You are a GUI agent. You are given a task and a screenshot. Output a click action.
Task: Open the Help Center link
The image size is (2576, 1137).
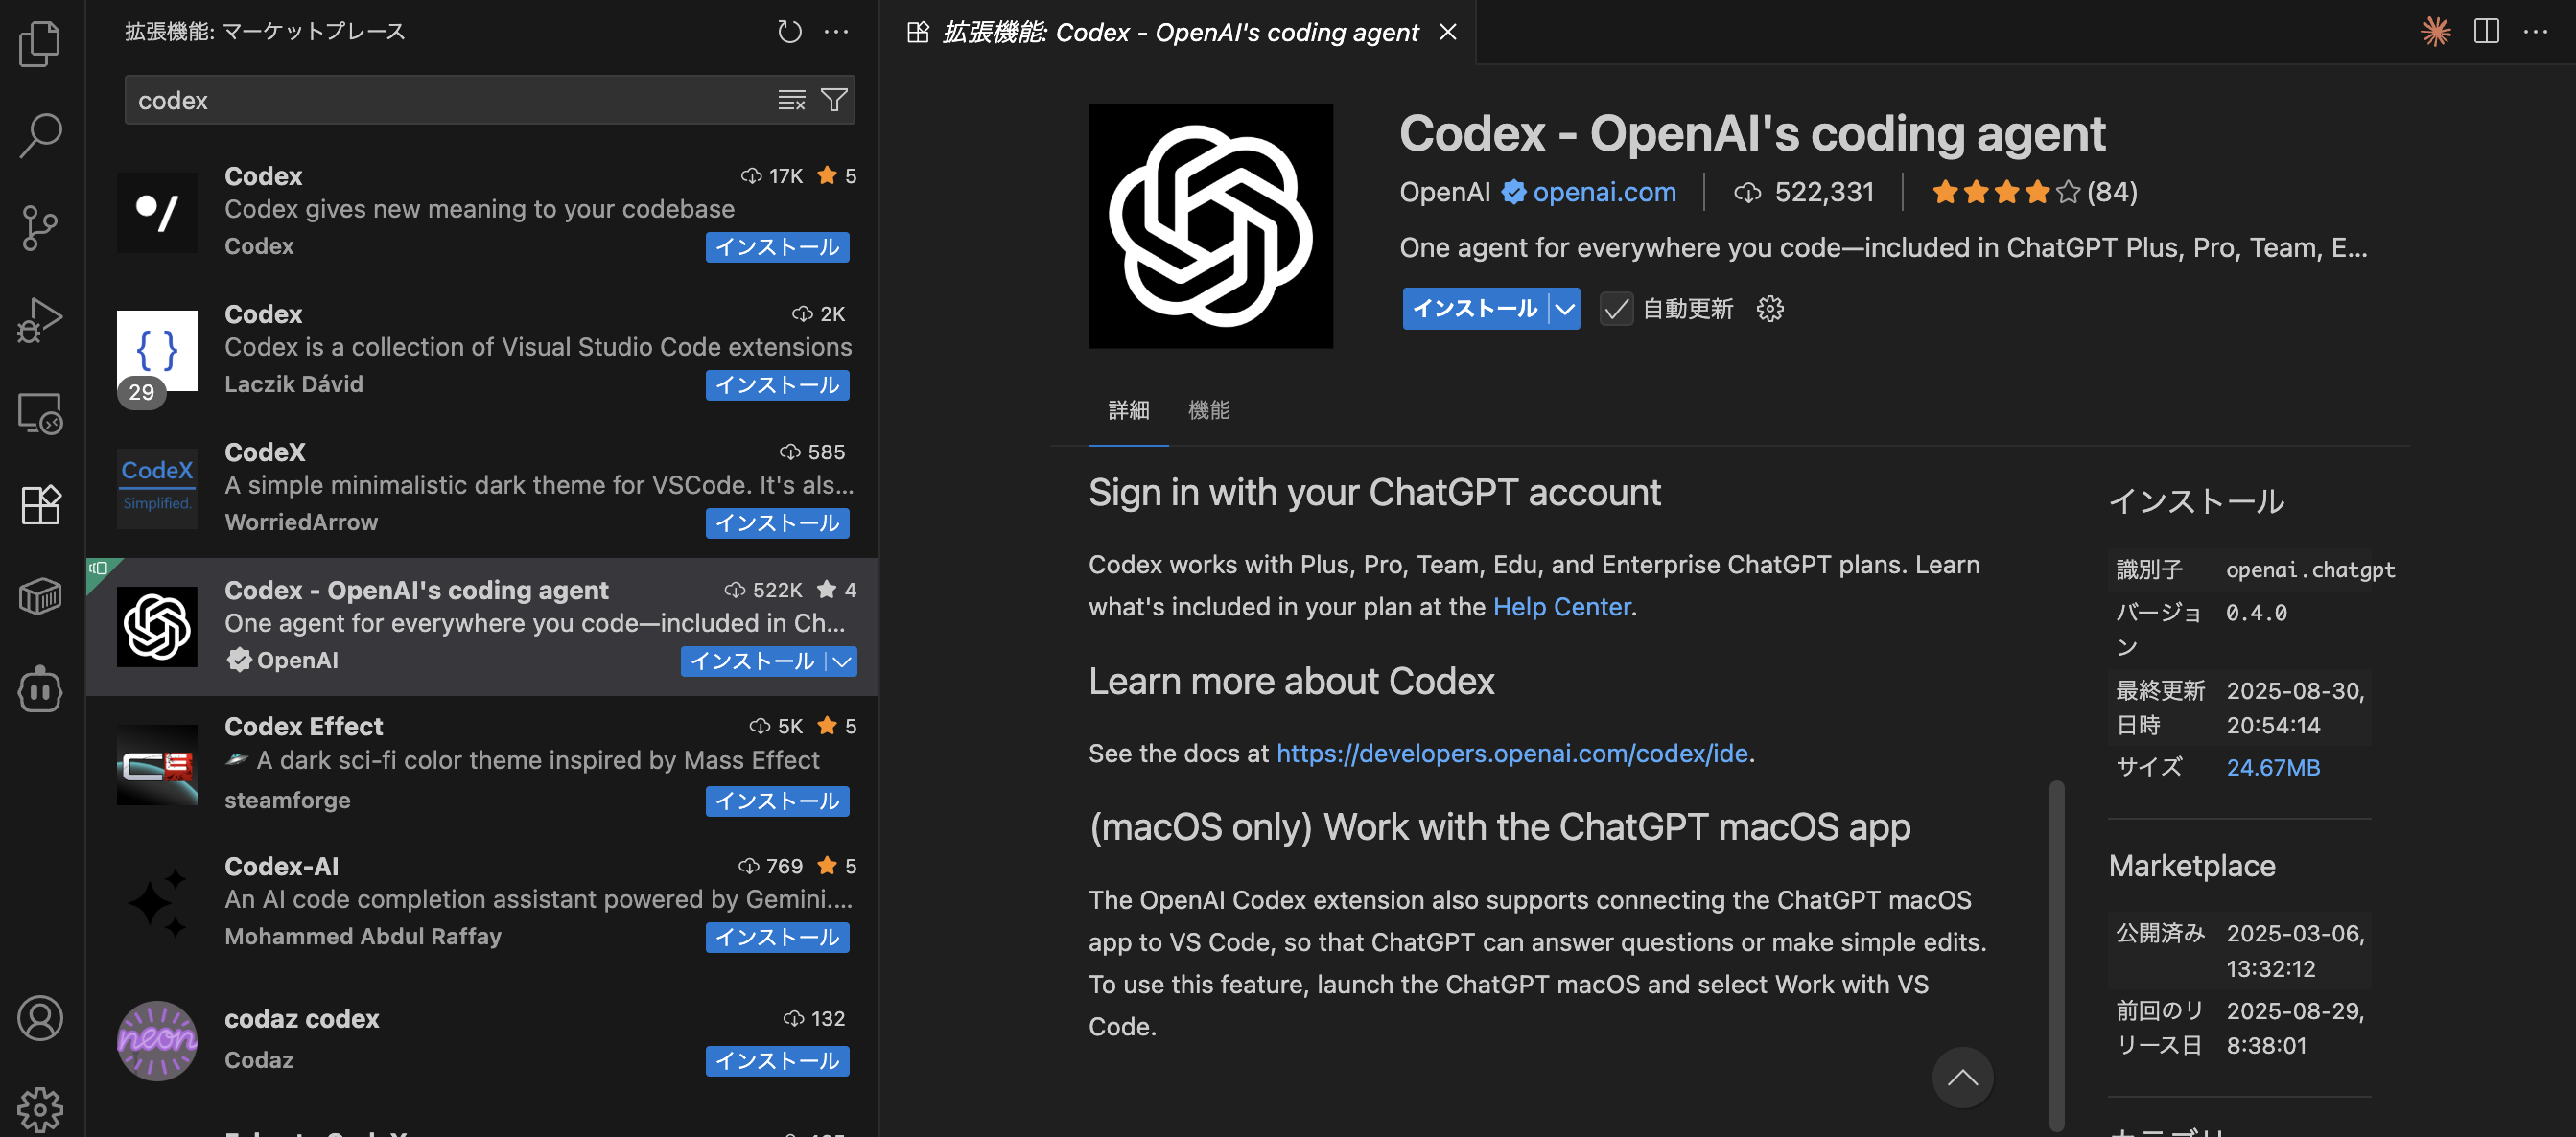[1560, 607]
